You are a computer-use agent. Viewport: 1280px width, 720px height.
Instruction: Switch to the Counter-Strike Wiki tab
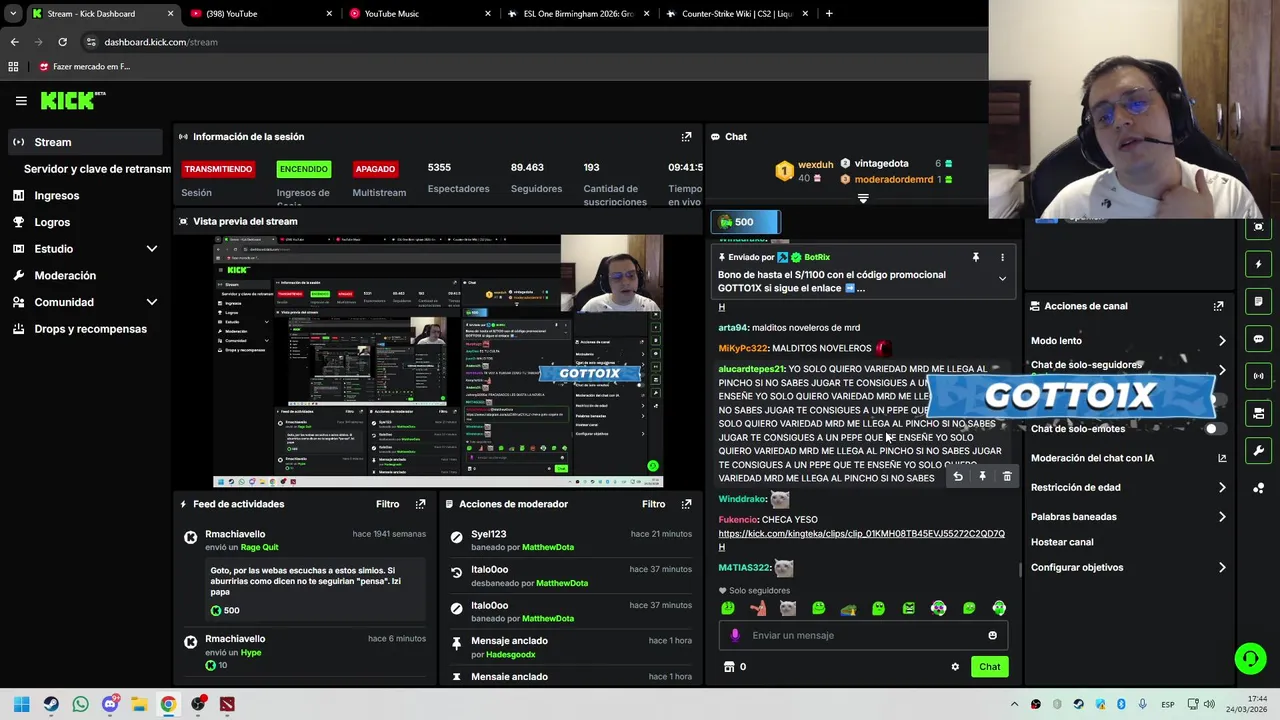(737, 14)
